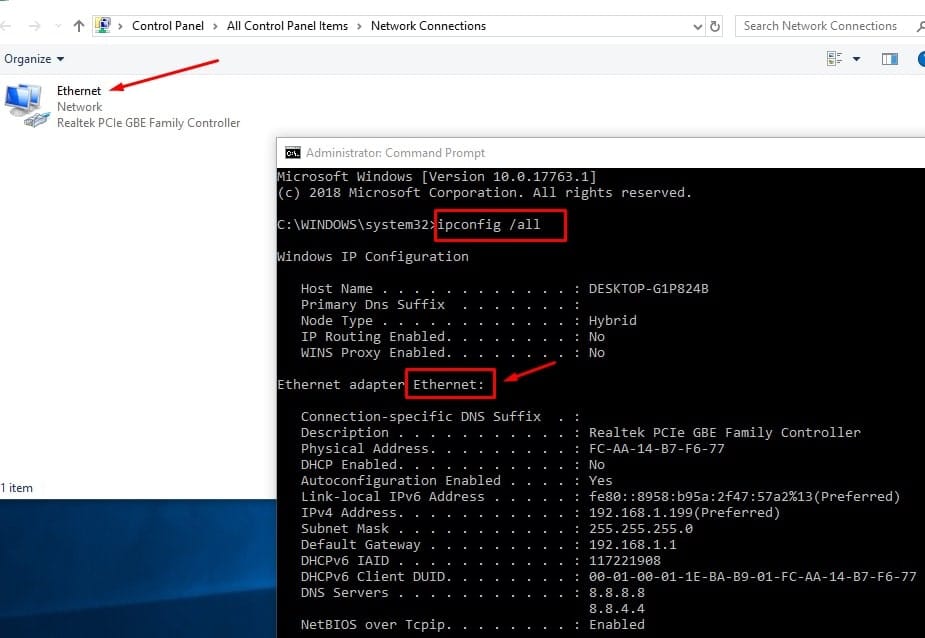The image size is (925, 638).
Task: Click the Network Connections breadcrumb segment
Action: (428, 26)
